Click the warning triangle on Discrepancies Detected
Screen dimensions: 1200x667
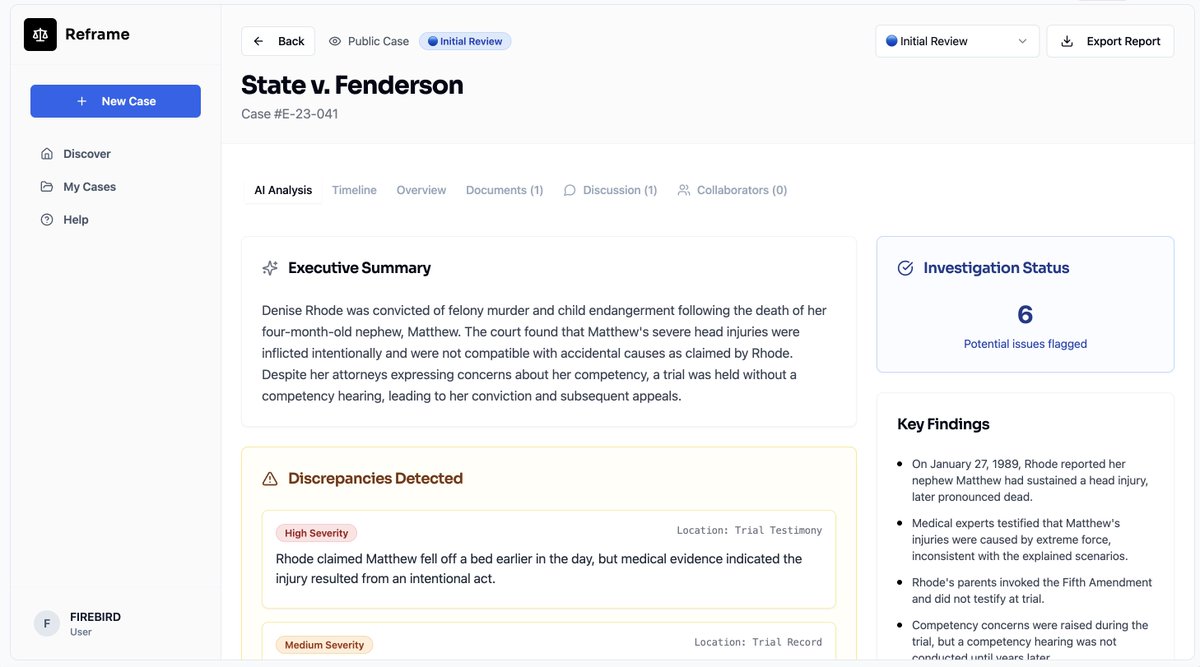[x=269, y=478]
